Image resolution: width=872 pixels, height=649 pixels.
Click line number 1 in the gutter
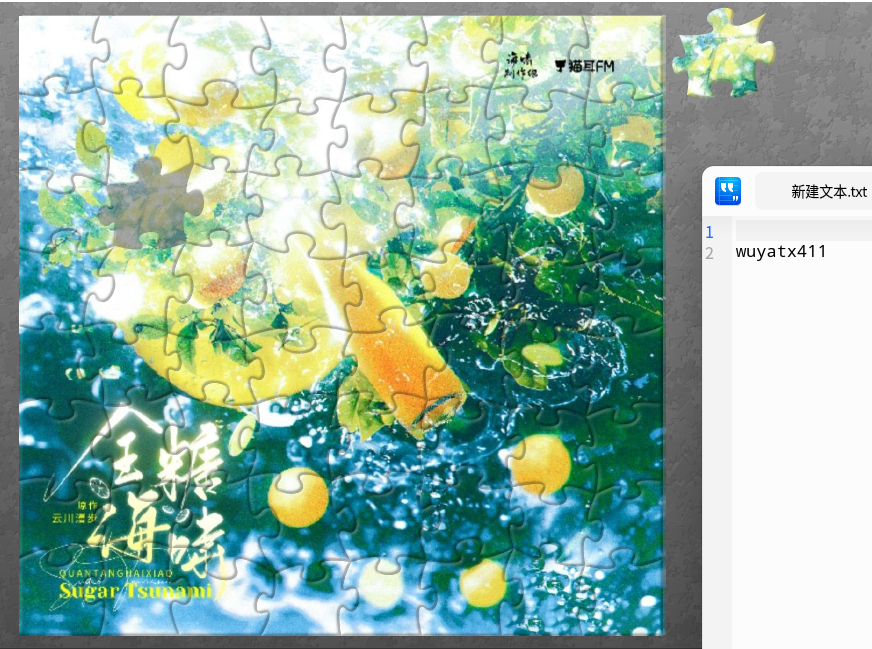709,232
